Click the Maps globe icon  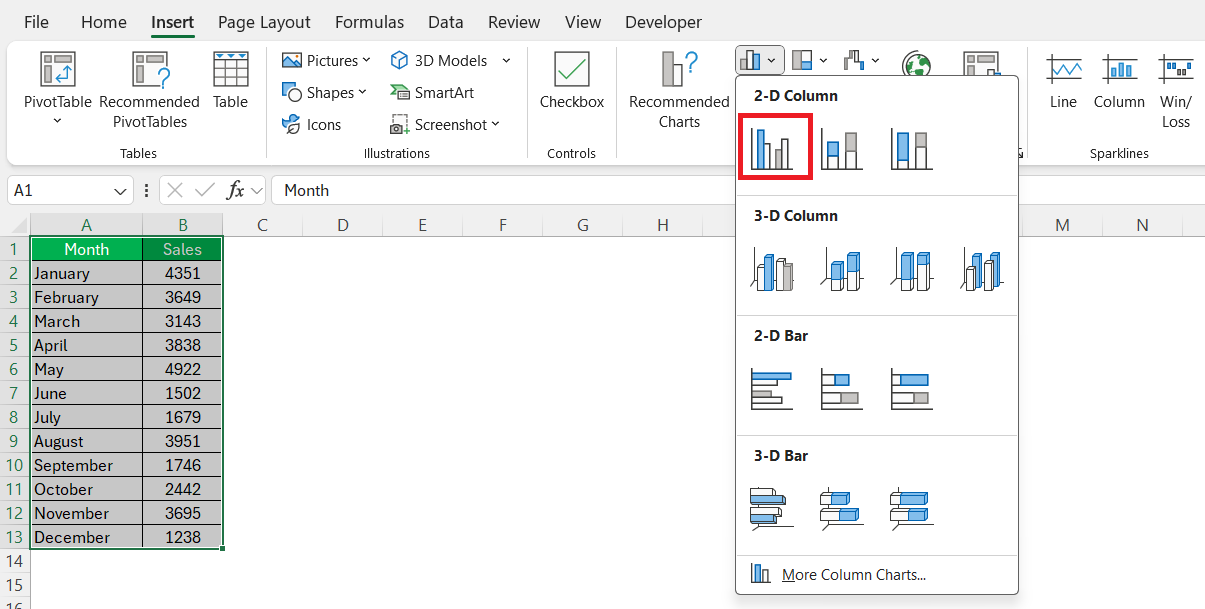pyautogui.click(x=916, y=64)
